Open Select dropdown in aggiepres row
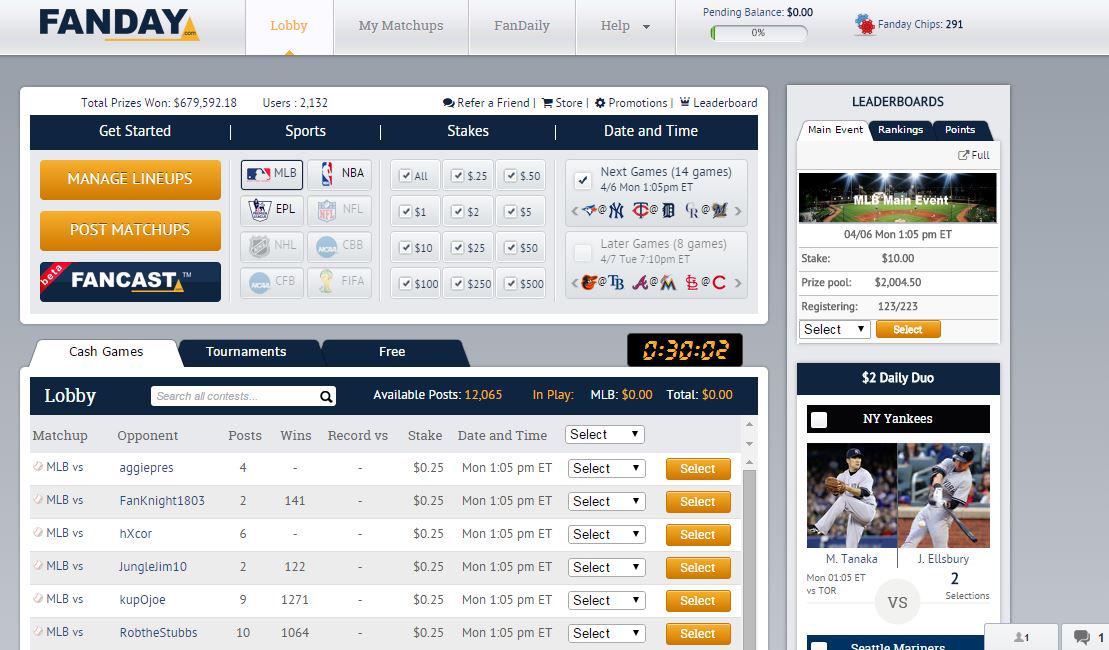This screenshot has width=1109, height=650. pos(607,468)
